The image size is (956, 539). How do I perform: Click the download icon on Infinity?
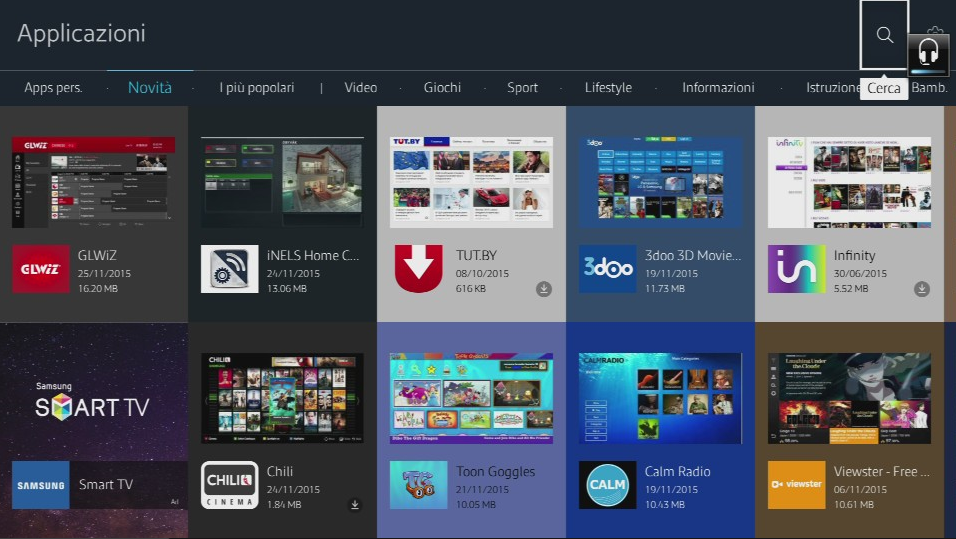point(922,289)
